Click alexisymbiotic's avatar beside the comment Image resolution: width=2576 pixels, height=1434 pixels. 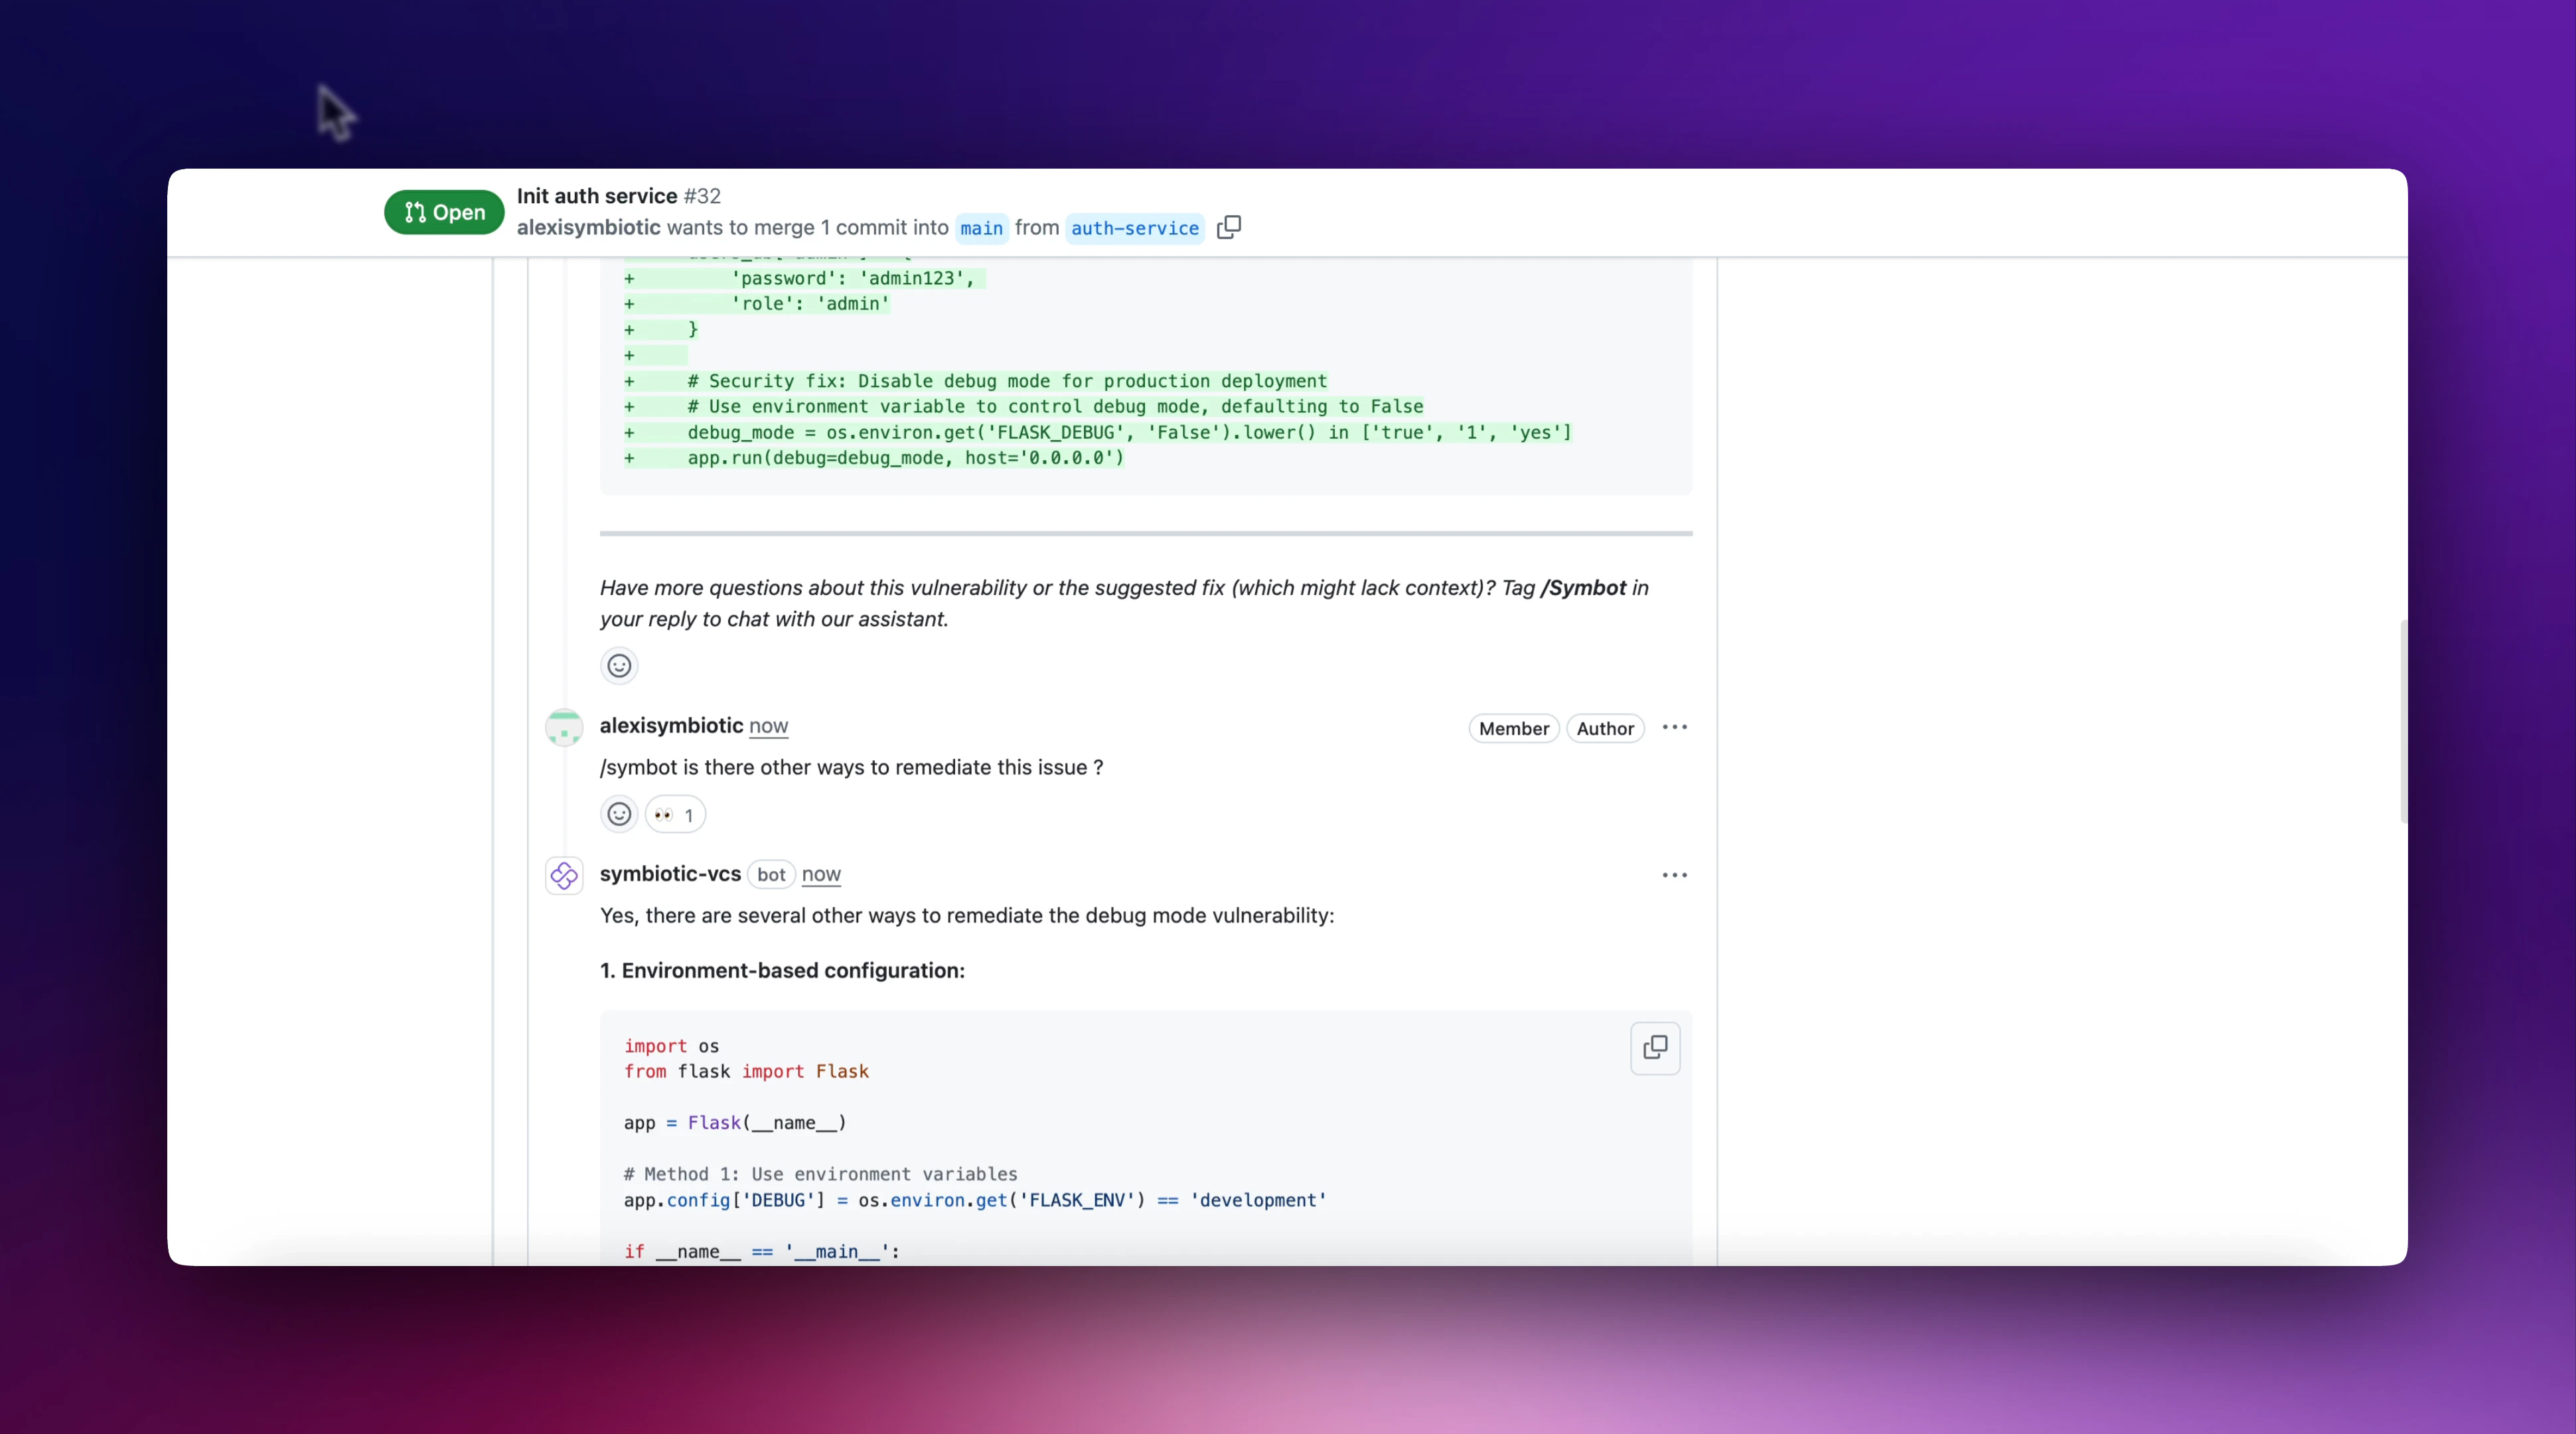point(564,727)
